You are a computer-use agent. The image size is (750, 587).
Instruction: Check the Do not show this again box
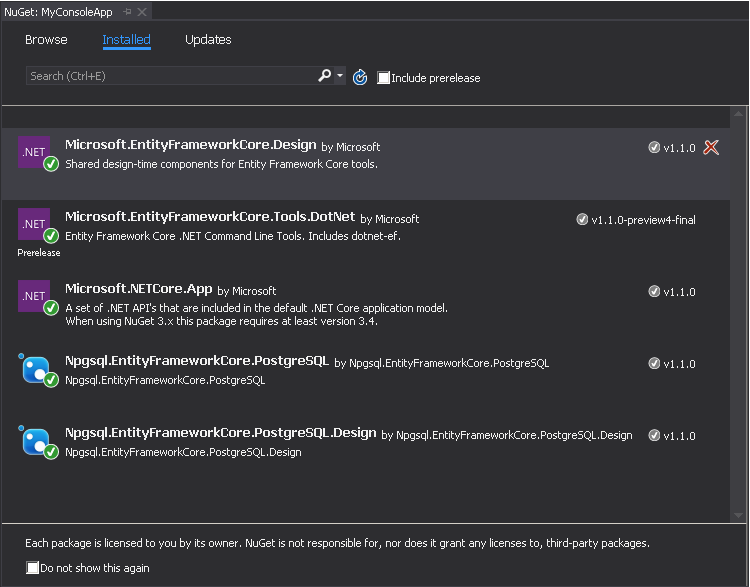click(32, 567)
